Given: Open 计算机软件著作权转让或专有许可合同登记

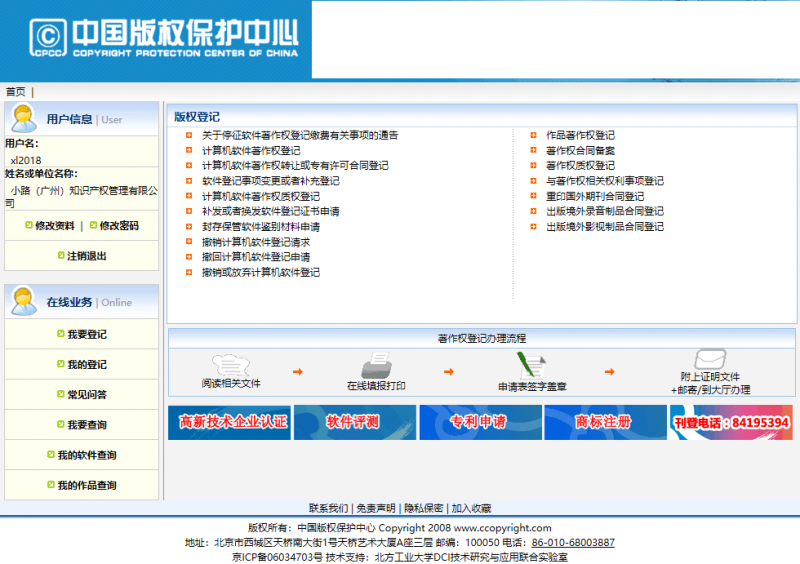Looking at the screenshot, I should pos(295,165).
